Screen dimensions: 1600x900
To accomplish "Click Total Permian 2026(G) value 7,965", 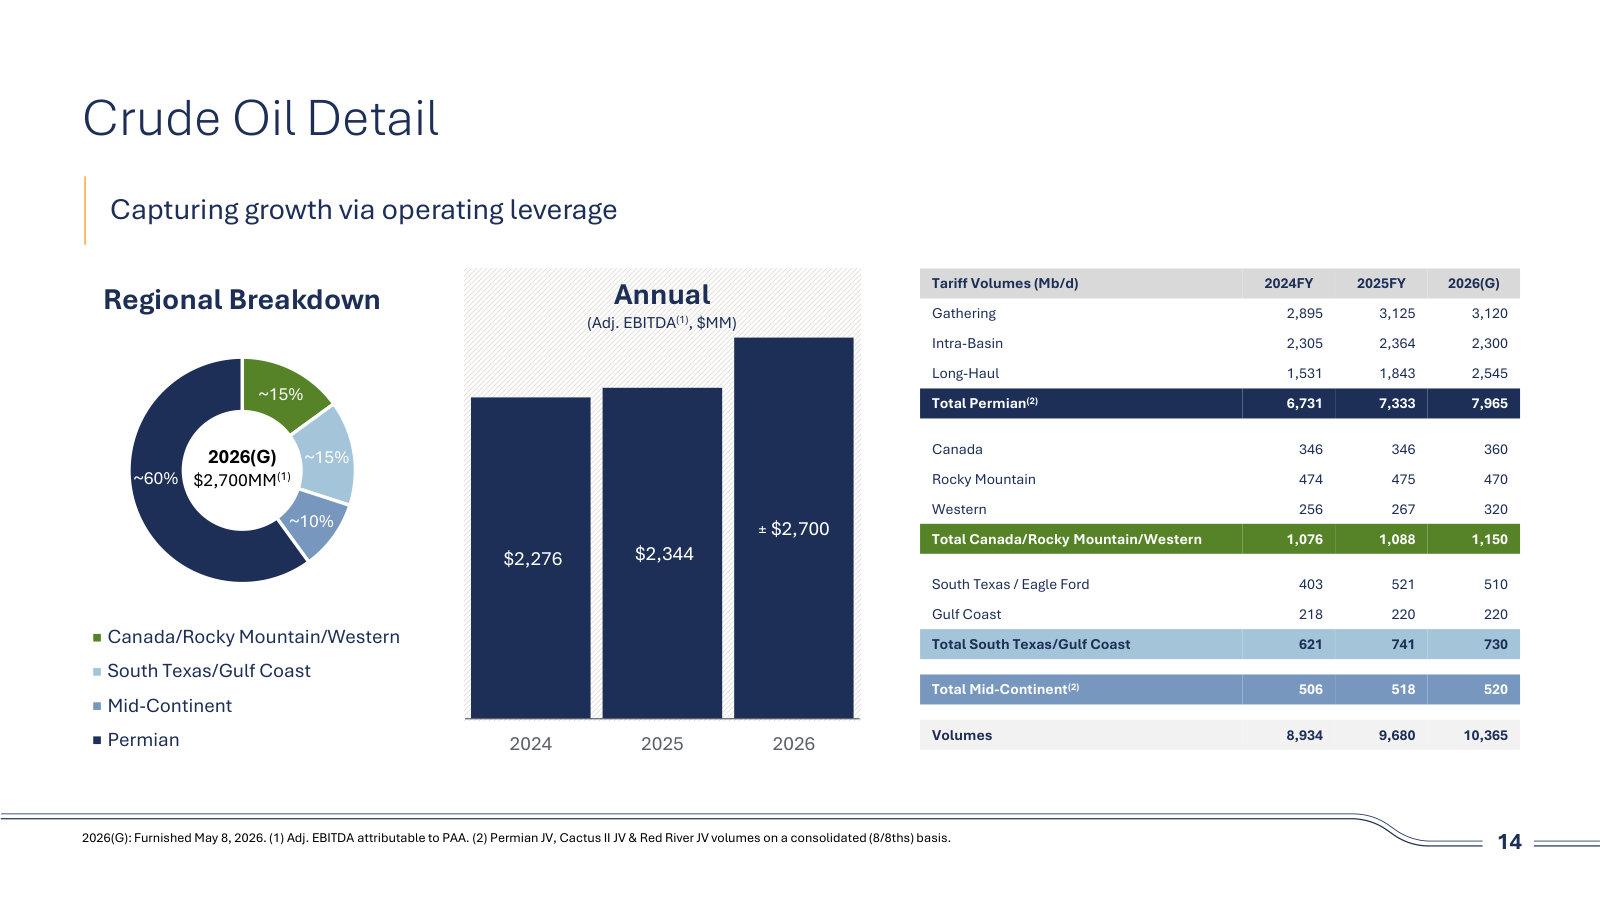I will pos(1489,403).
